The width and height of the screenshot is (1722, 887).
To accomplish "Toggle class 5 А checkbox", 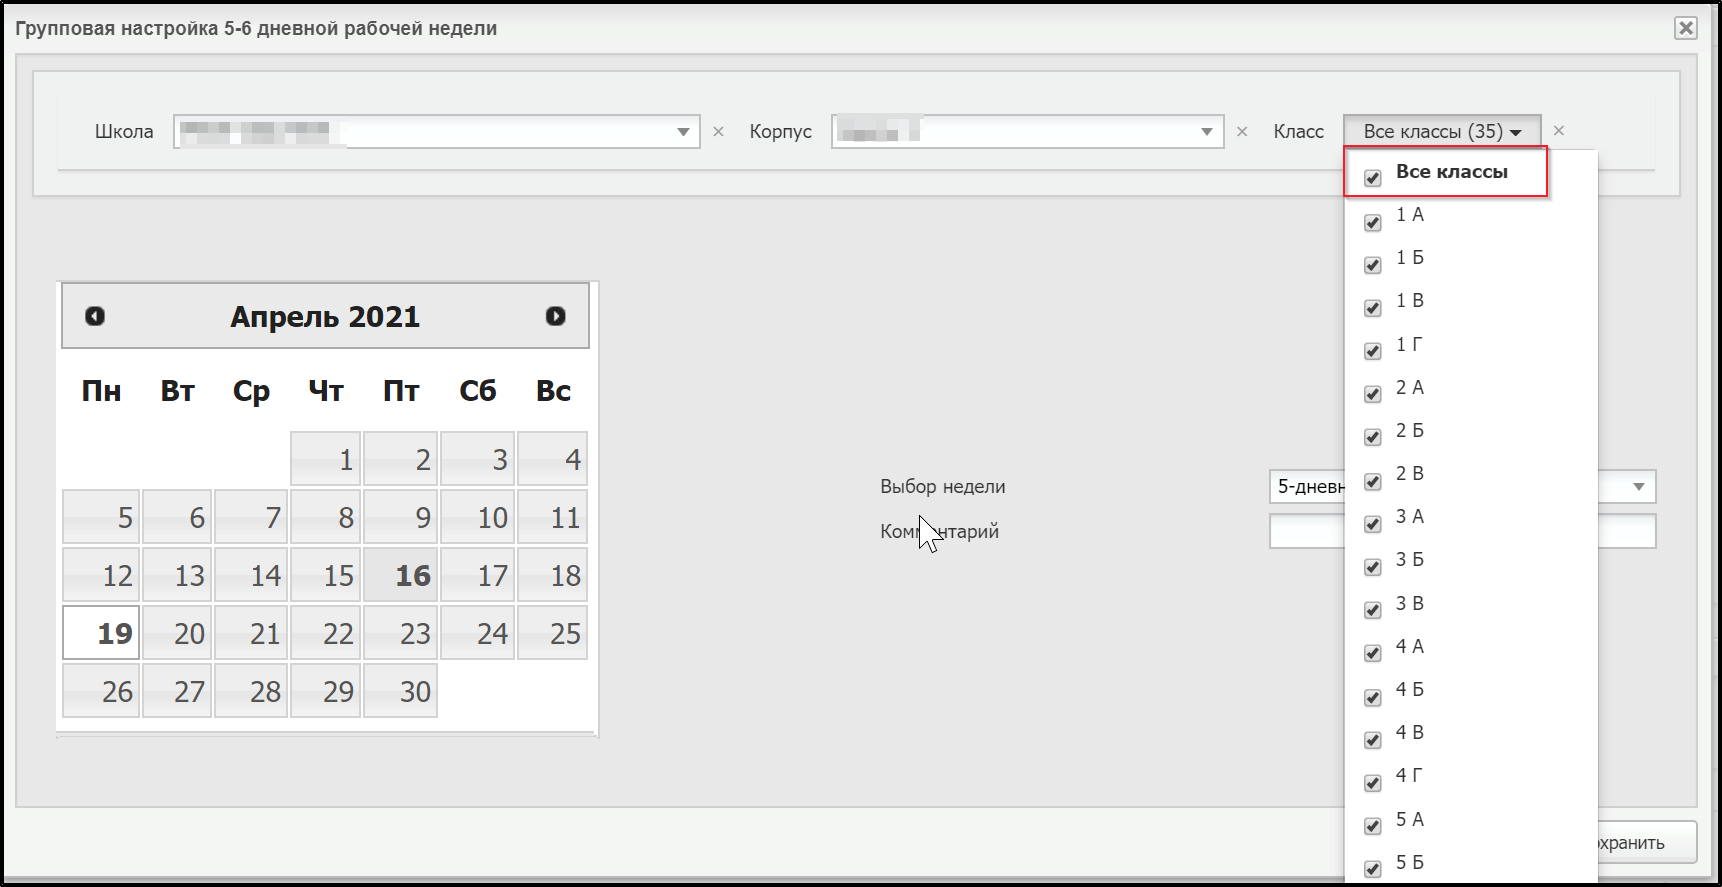I will (1373, 826).
